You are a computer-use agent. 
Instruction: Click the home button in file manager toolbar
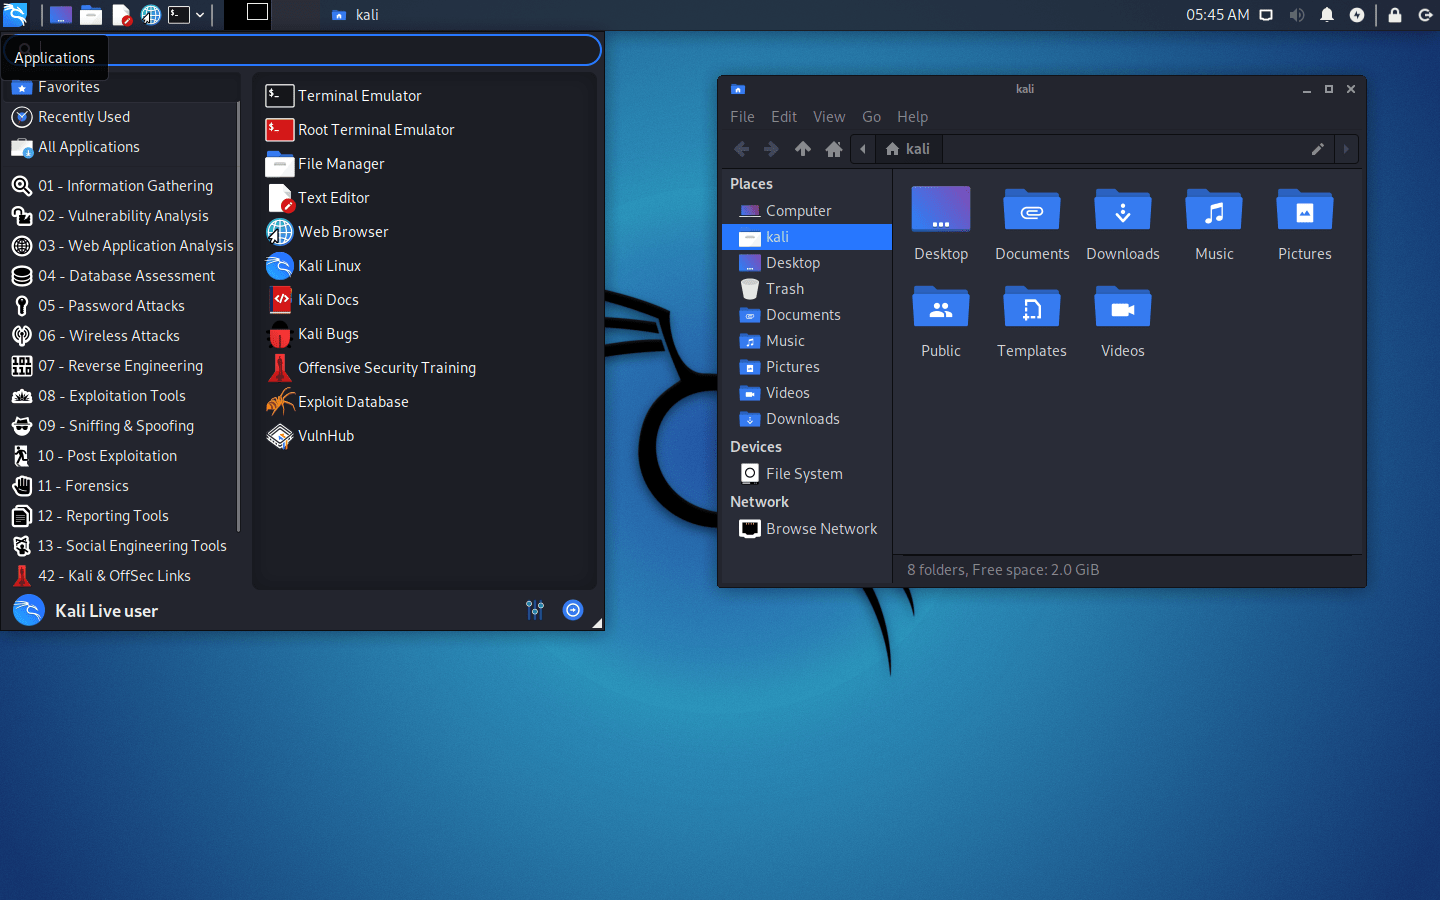[834, 149]
